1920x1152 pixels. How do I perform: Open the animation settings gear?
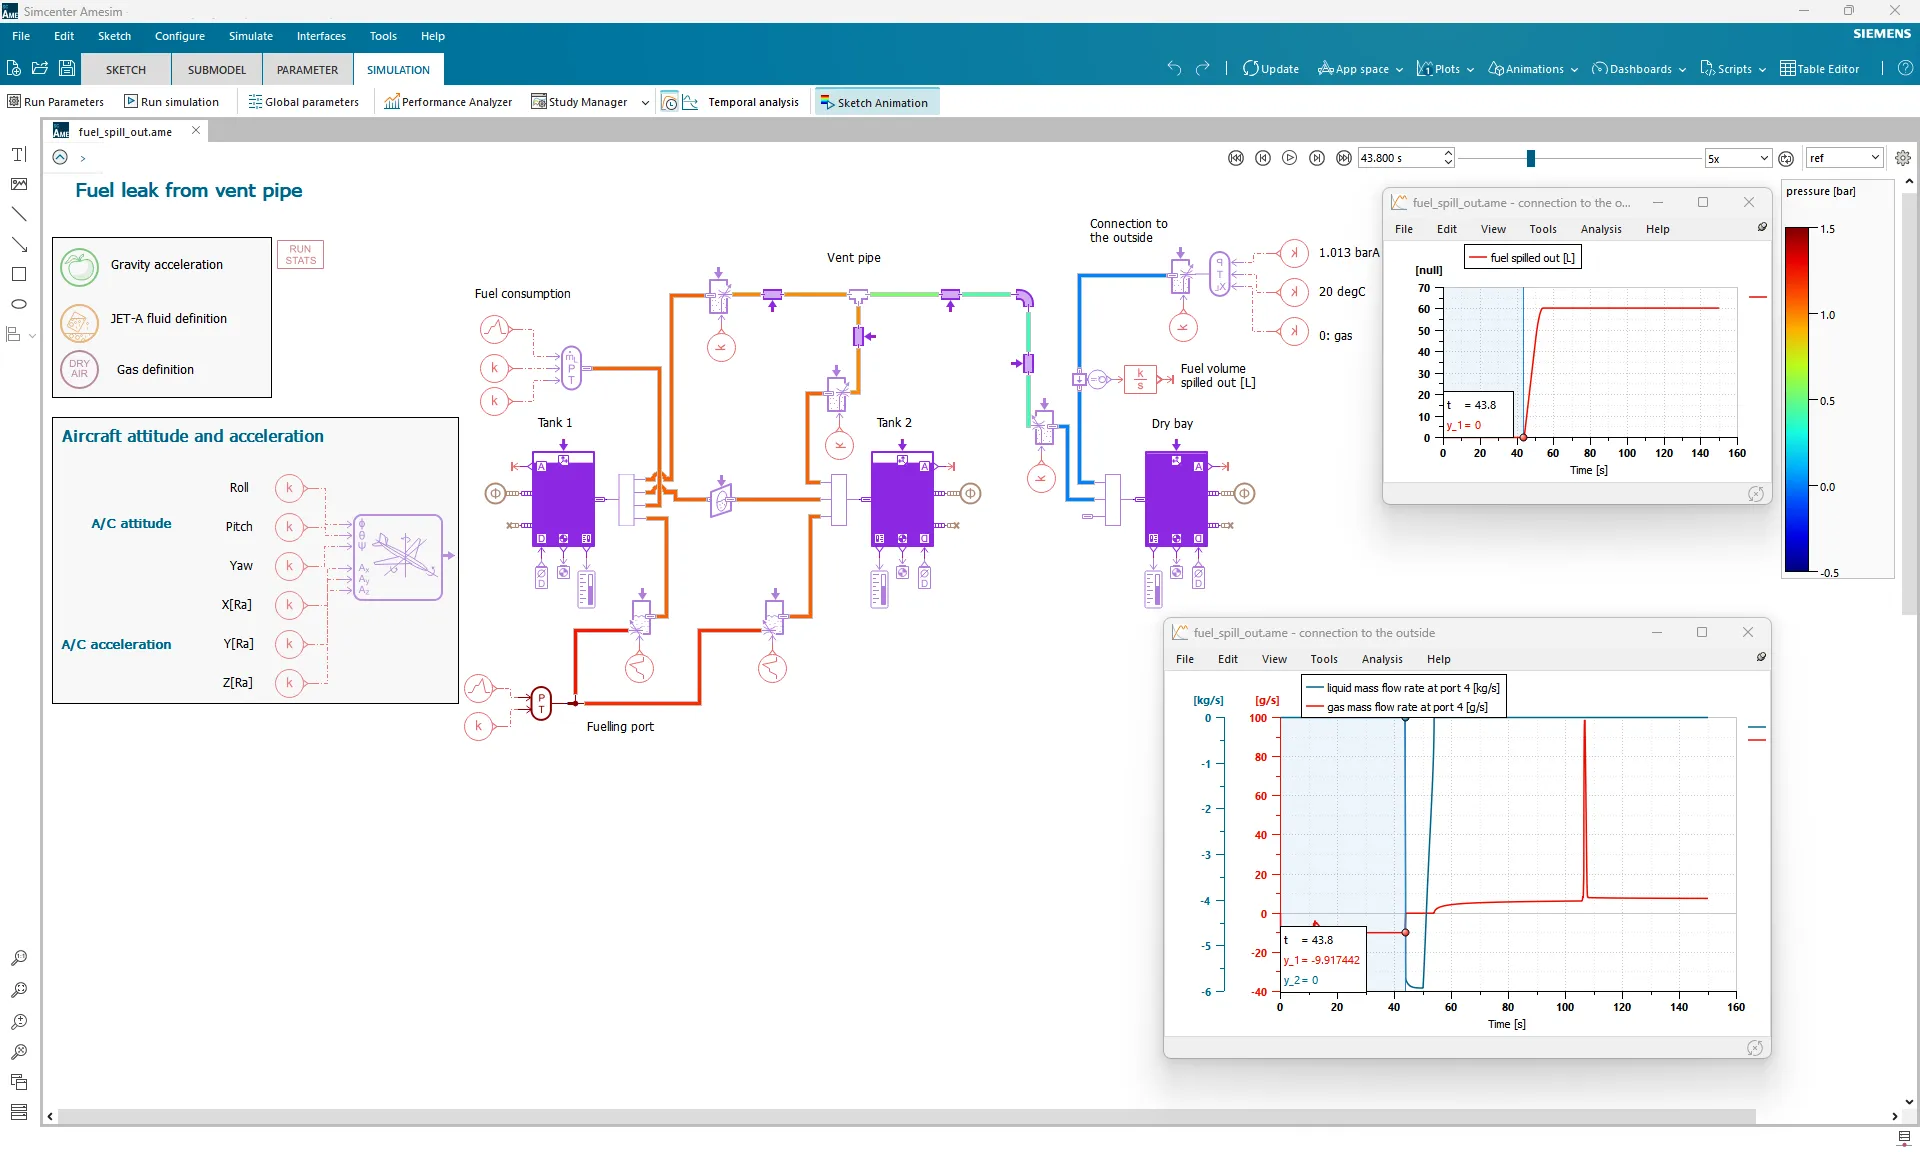click(x=1903, y=158)
